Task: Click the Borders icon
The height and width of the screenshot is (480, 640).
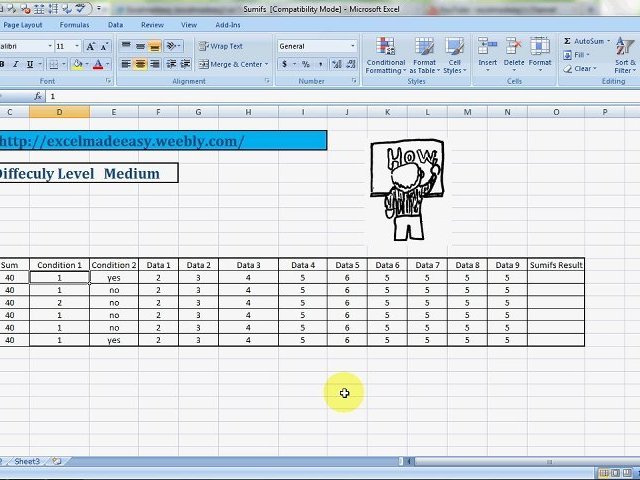Action: (53, 64)
